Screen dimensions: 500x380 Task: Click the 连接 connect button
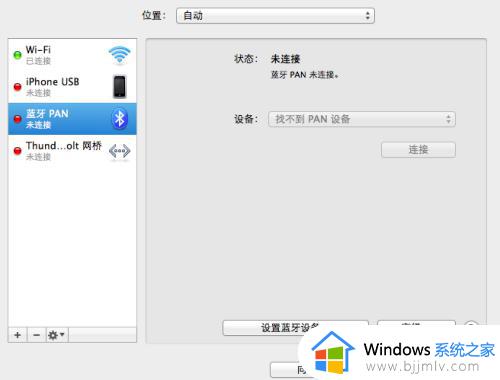pos(418,150)
